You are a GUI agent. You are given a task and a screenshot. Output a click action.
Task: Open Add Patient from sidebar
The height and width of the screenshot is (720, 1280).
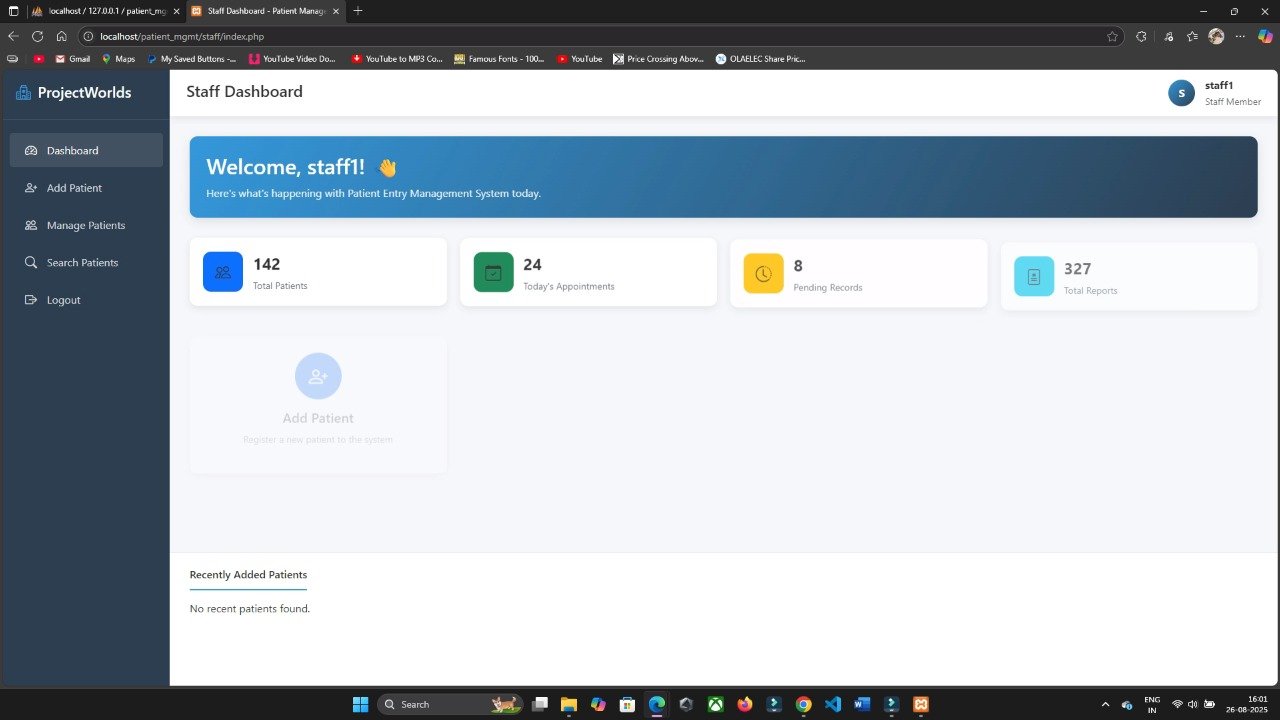point(74,188)
